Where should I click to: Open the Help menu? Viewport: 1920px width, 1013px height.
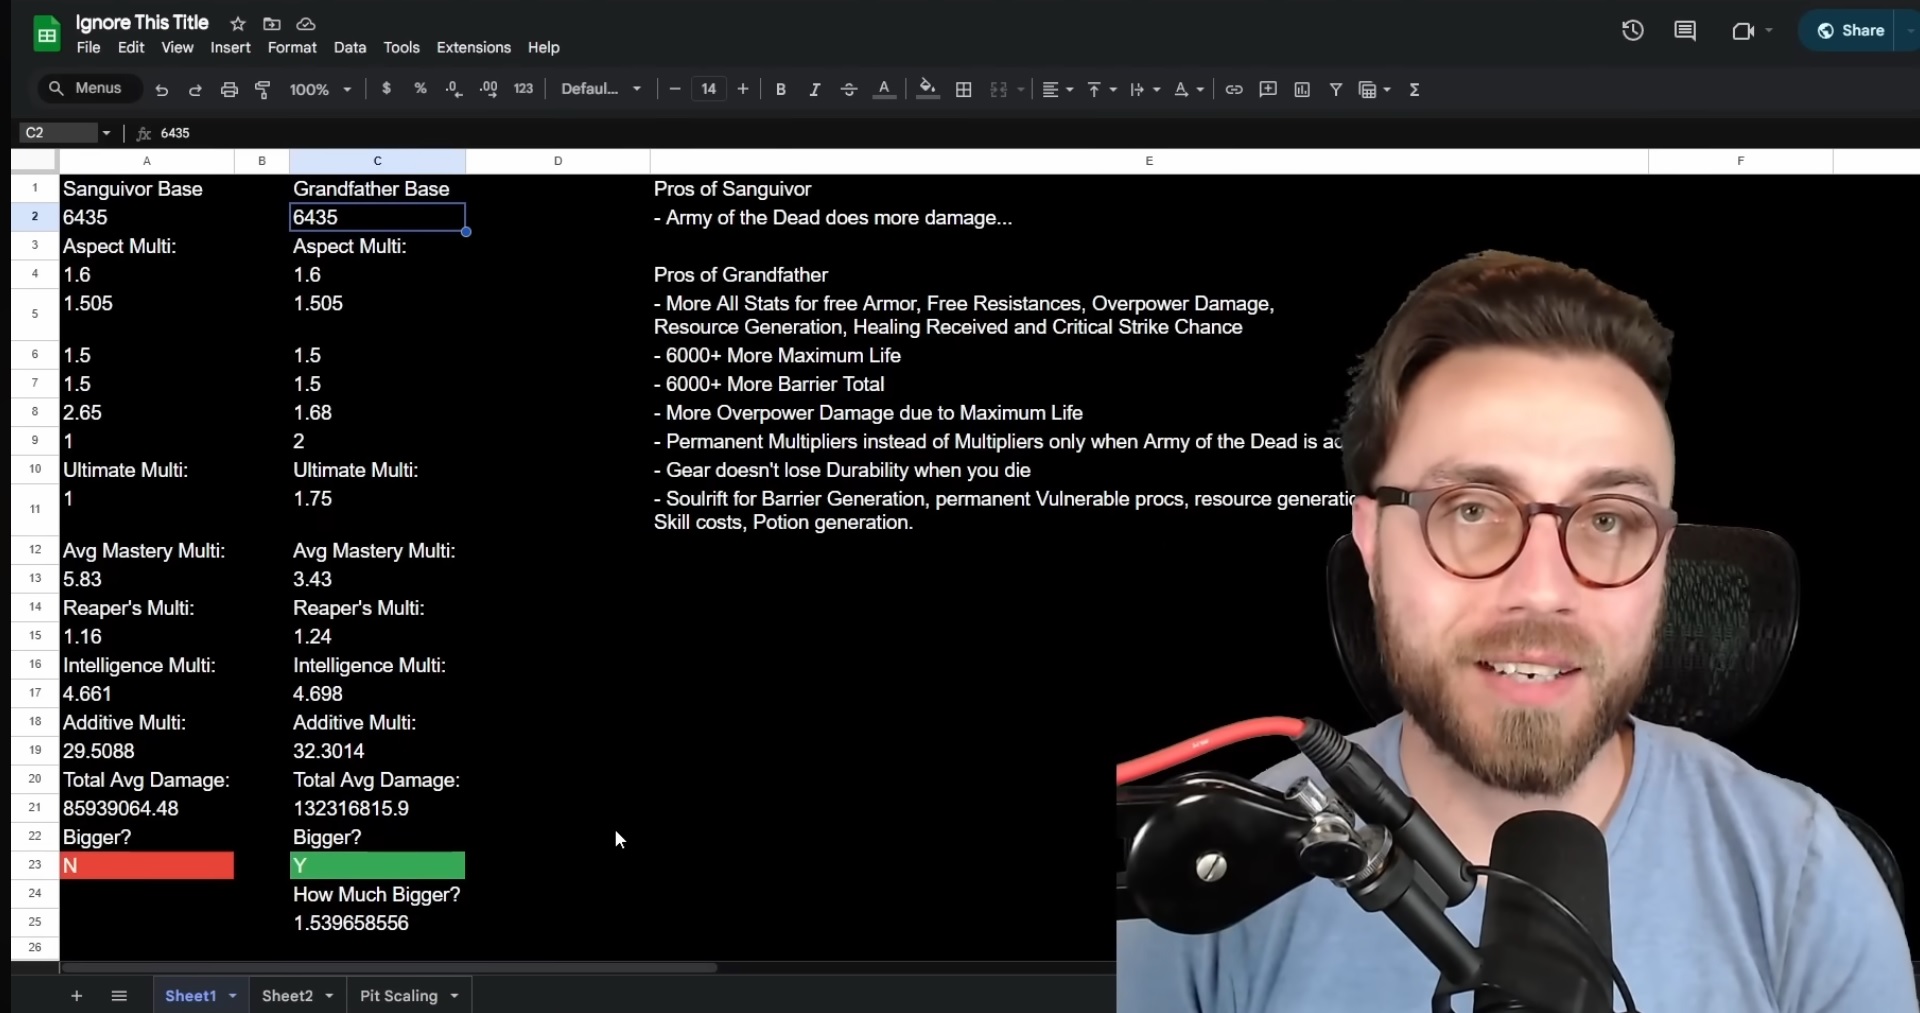point(544,47)
